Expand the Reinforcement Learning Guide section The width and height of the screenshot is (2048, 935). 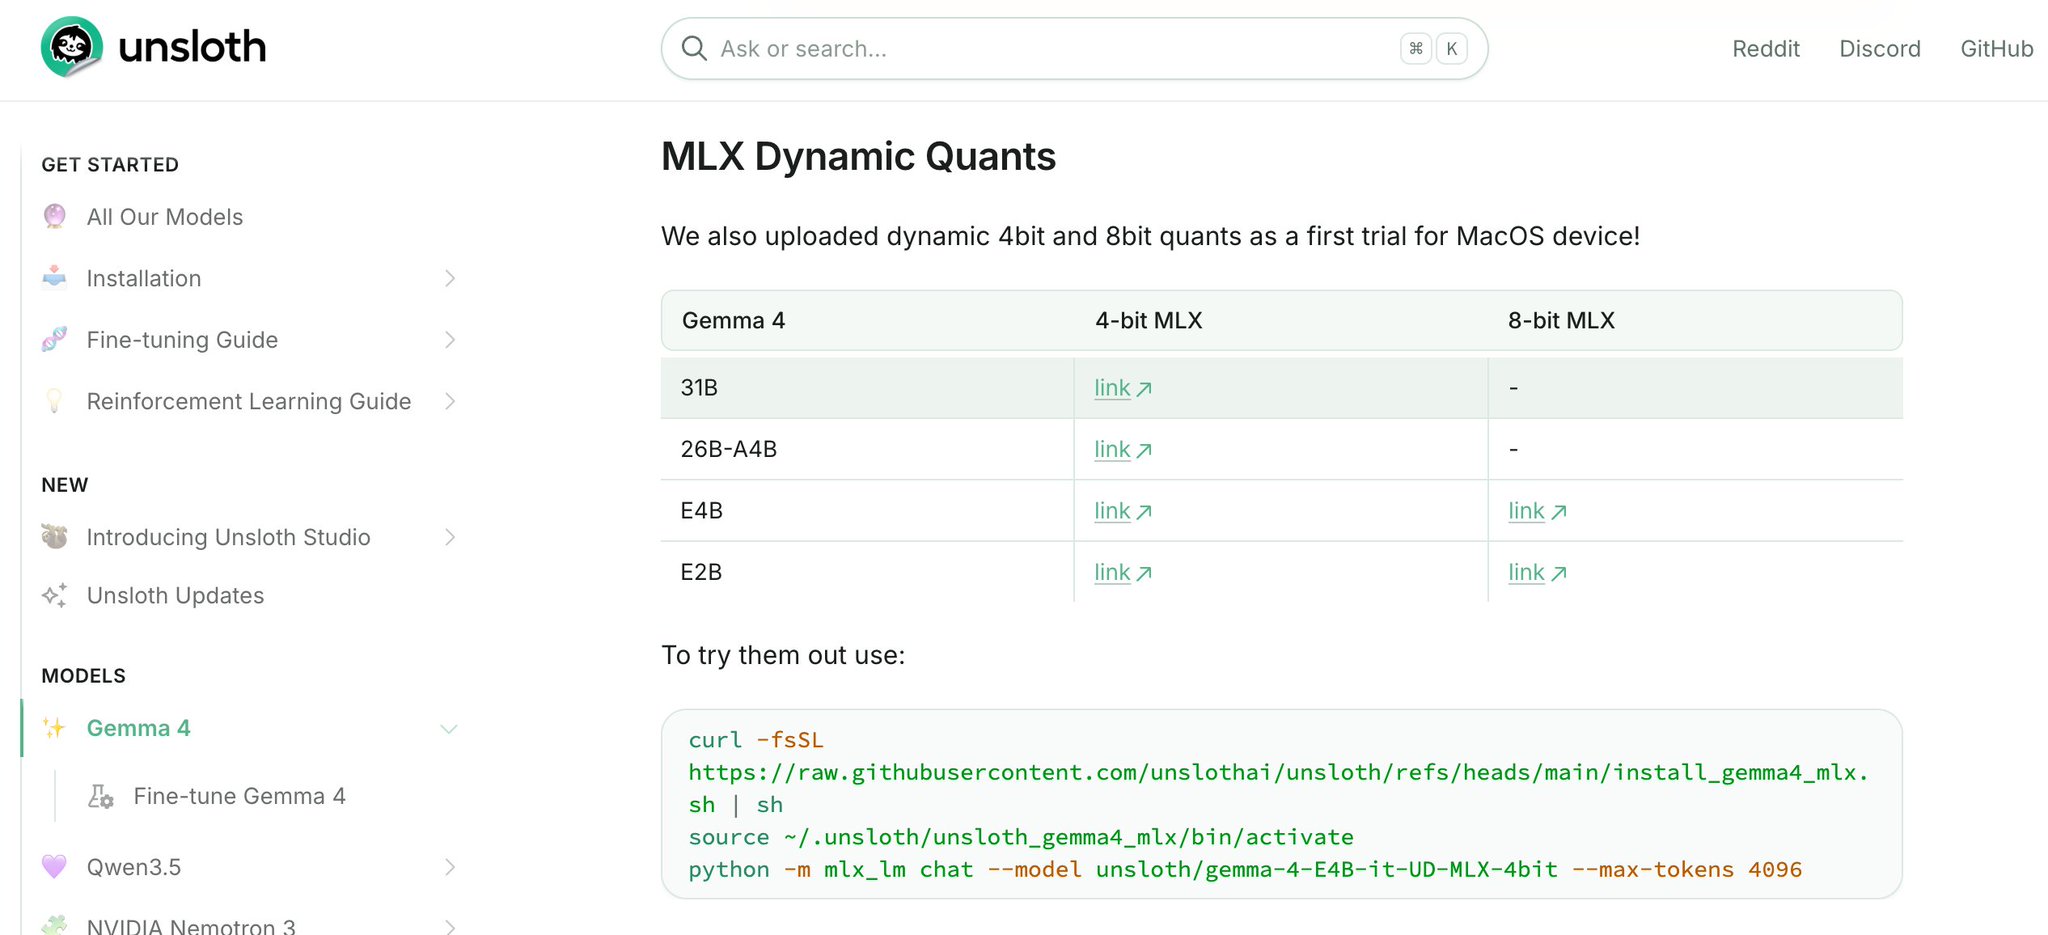(x=450, y=401)
